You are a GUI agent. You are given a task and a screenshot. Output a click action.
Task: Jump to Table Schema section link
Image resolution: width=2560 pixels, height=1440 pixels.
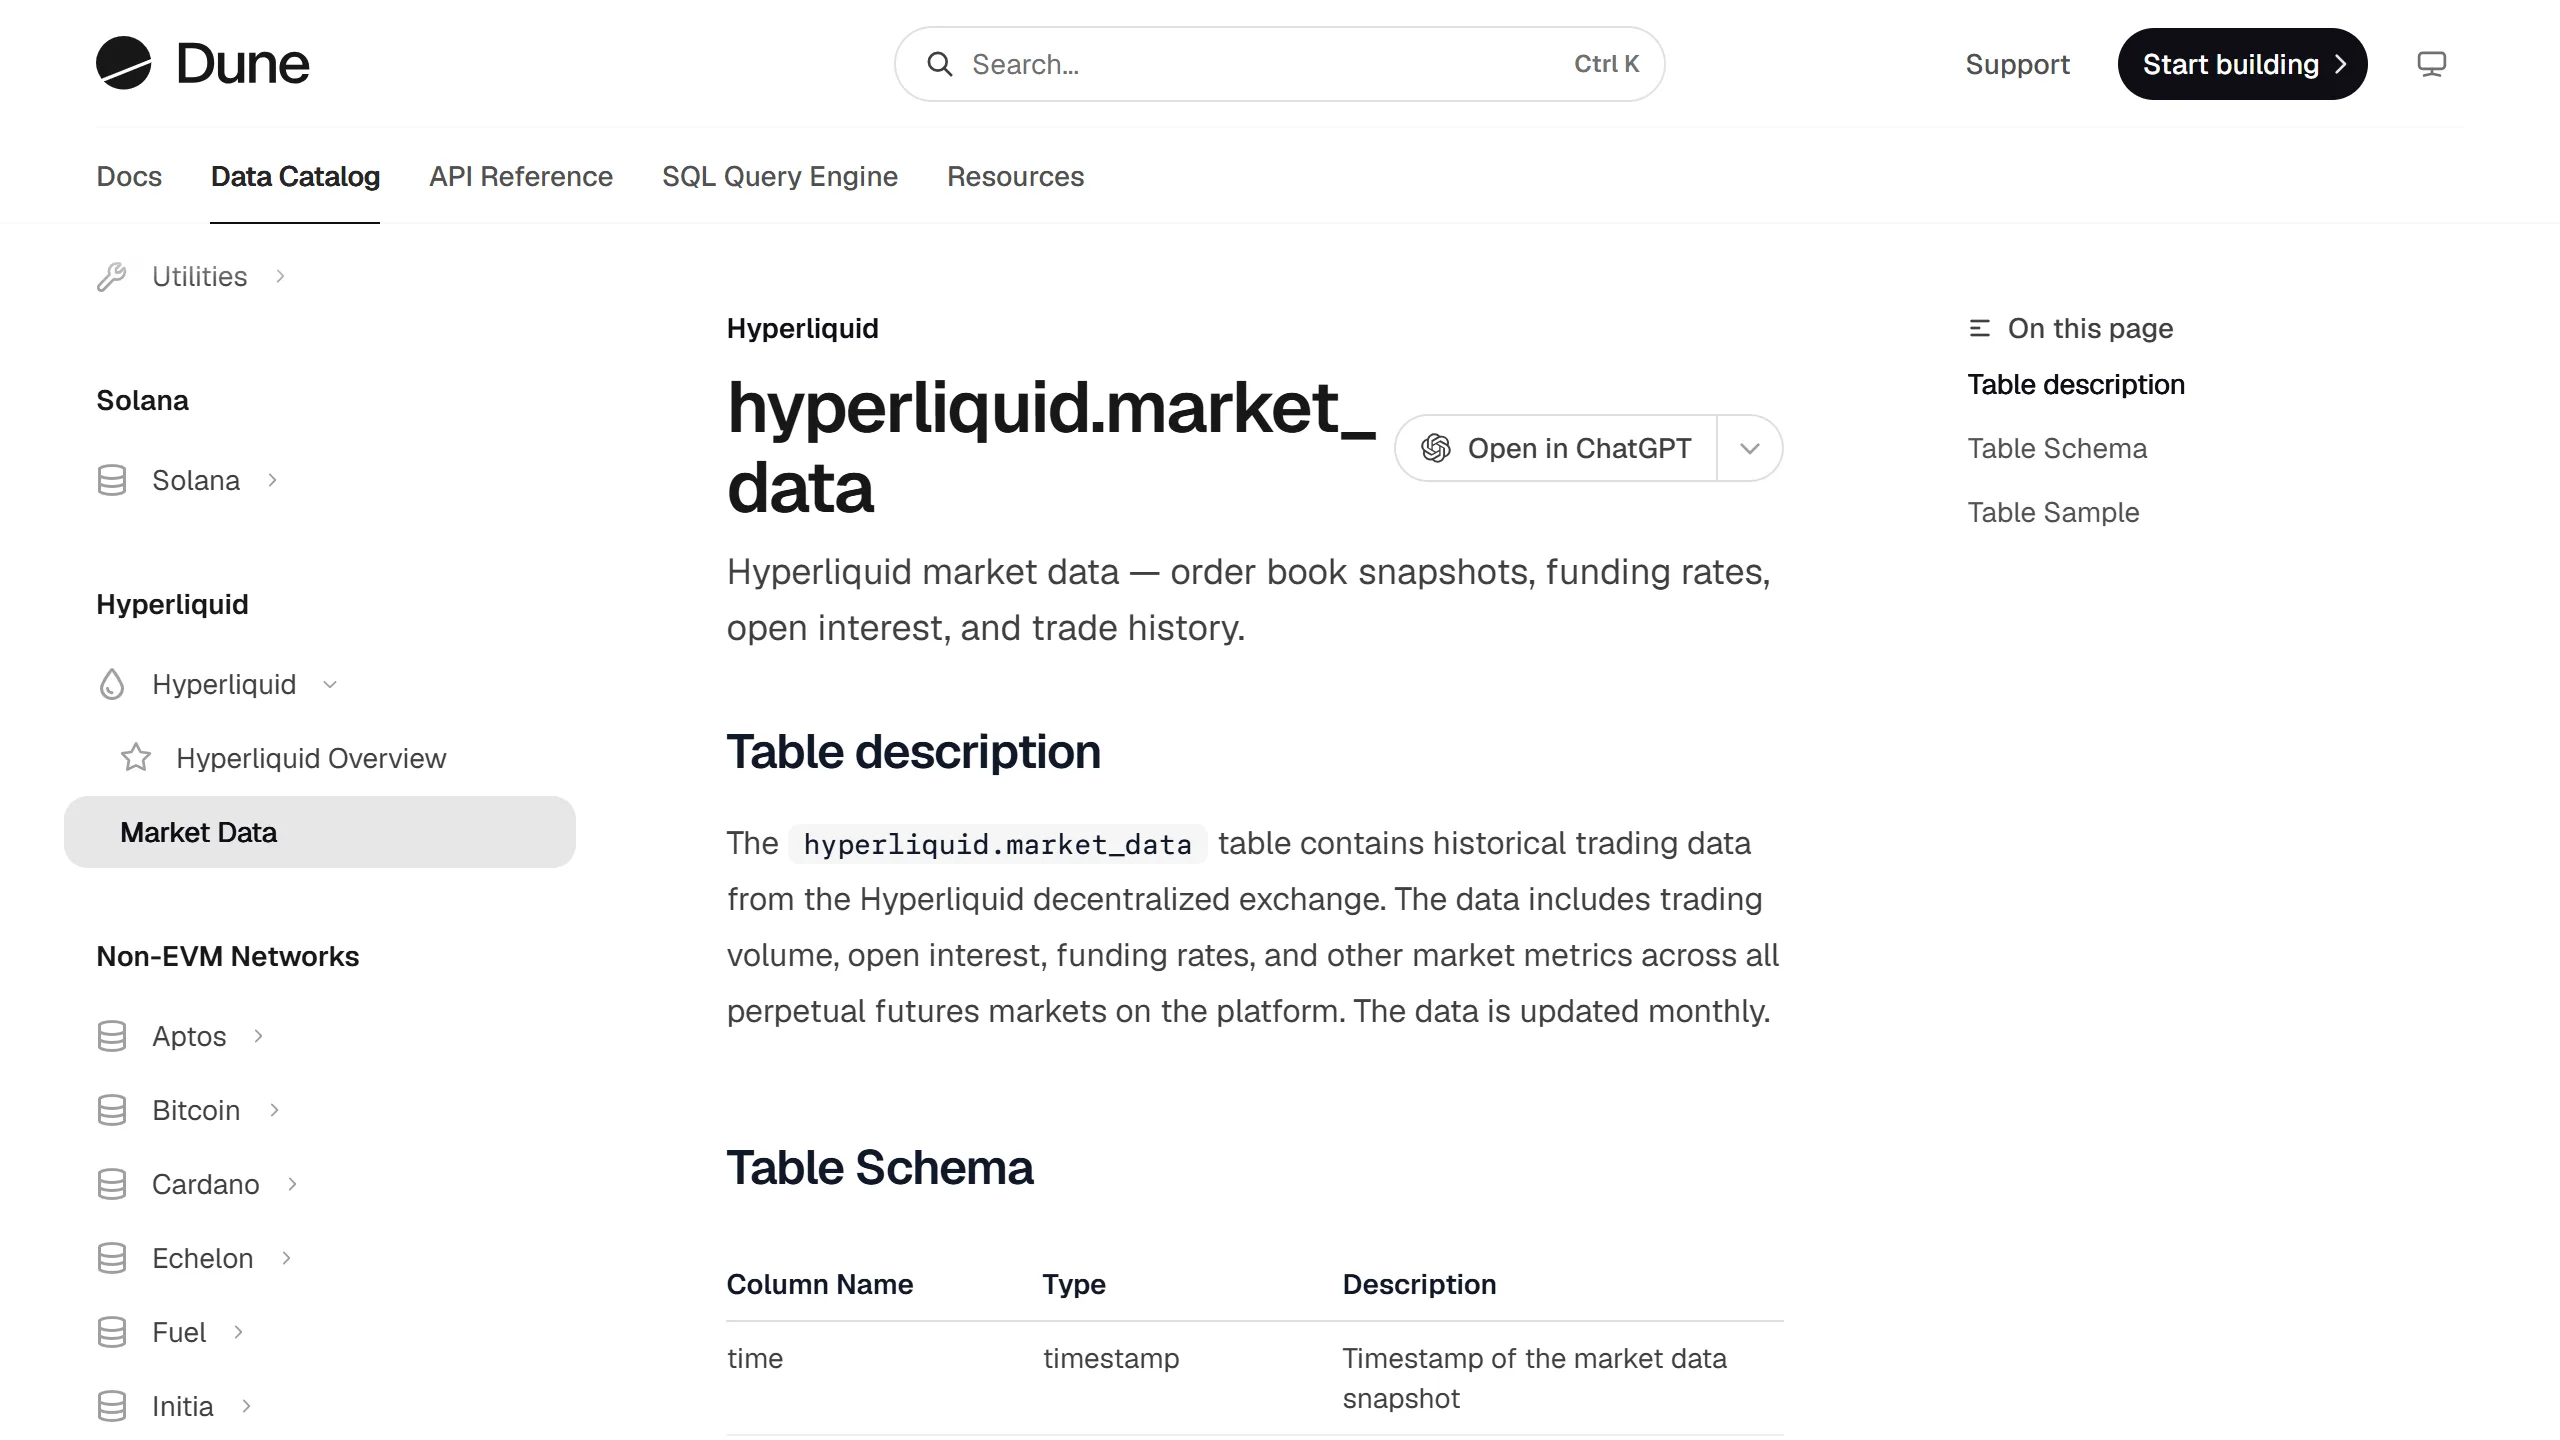2057,449
